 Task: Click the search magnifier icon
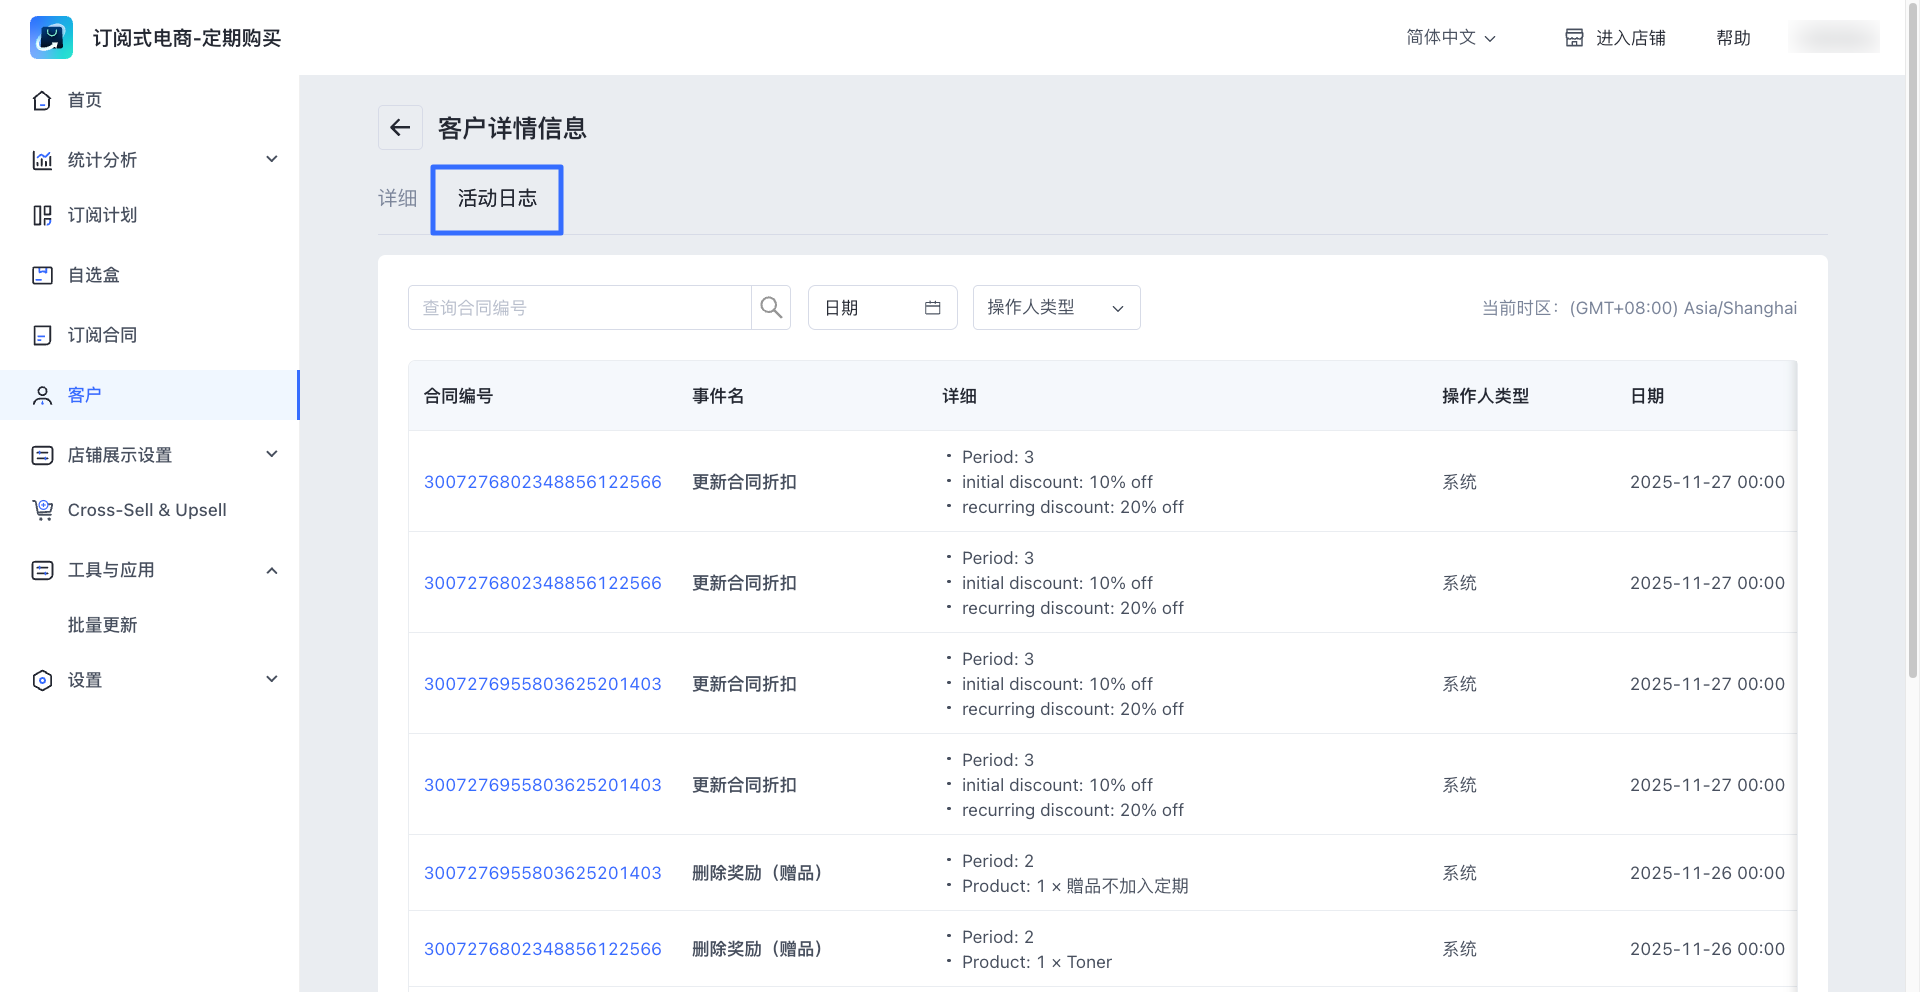click(771, 308)
